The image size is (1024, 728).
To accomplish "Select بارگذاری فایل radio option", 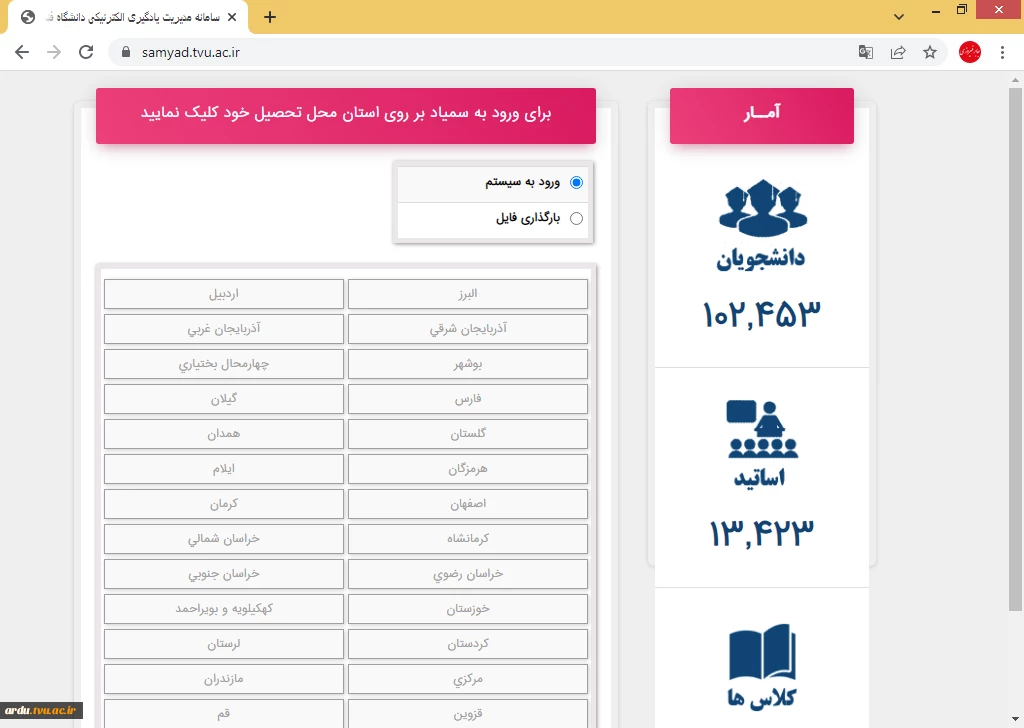I will 576,218.
